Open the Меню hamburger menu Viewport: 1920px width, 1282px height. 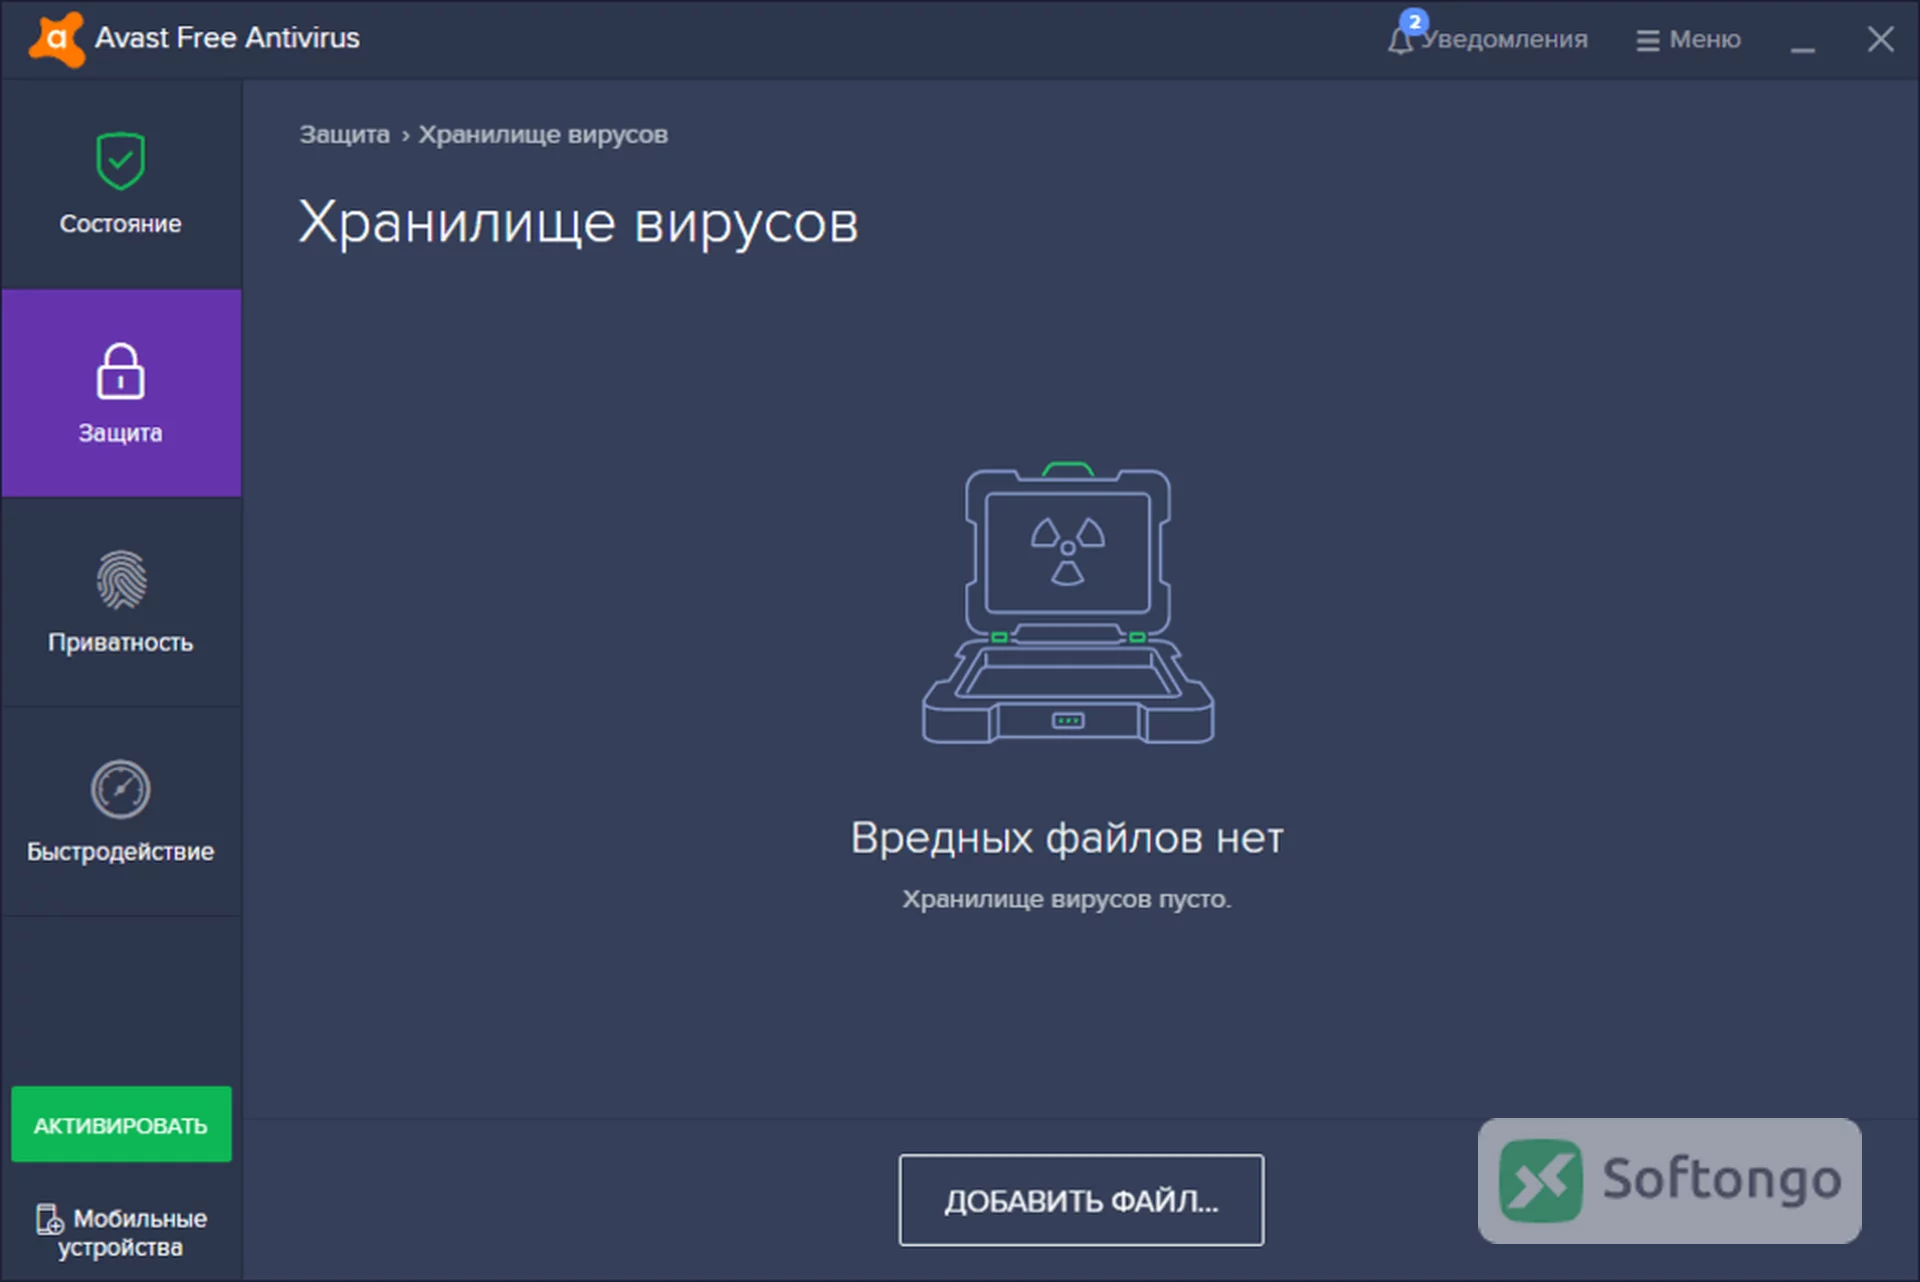pos(1688,40)
